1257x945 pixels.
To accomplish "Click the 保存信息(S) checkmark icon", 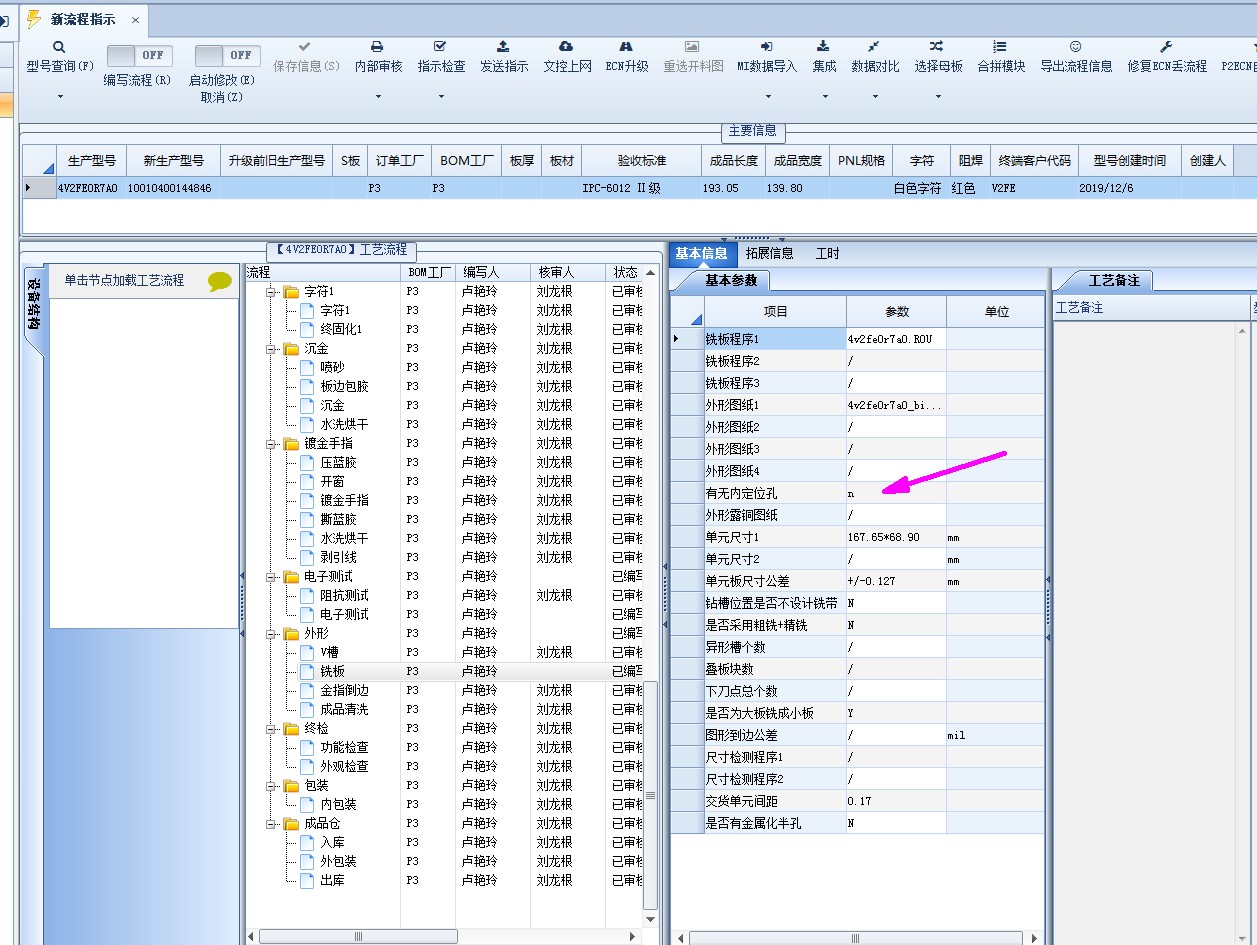I will pos(304,47).
